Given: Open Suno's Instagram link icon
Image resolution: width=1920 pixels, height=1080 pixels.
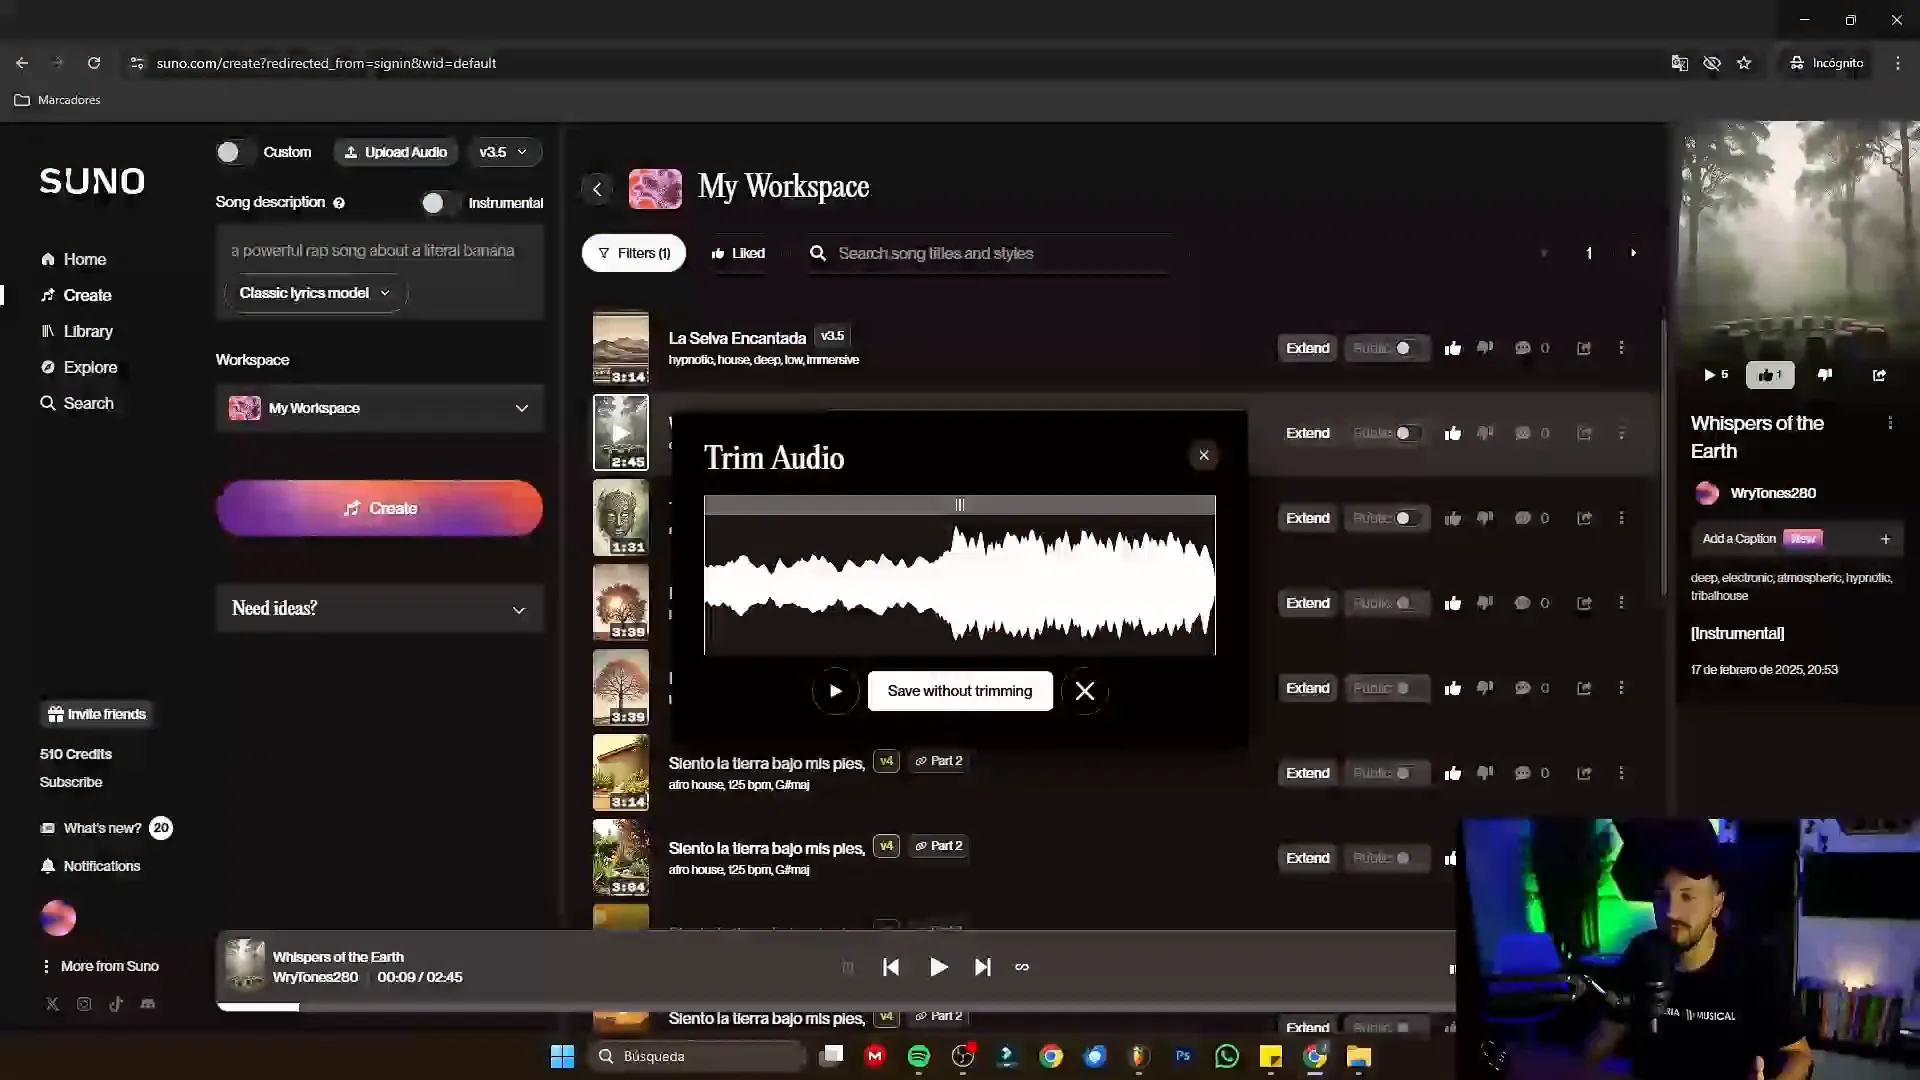Looking at the screenshot, I should 84,1004.
